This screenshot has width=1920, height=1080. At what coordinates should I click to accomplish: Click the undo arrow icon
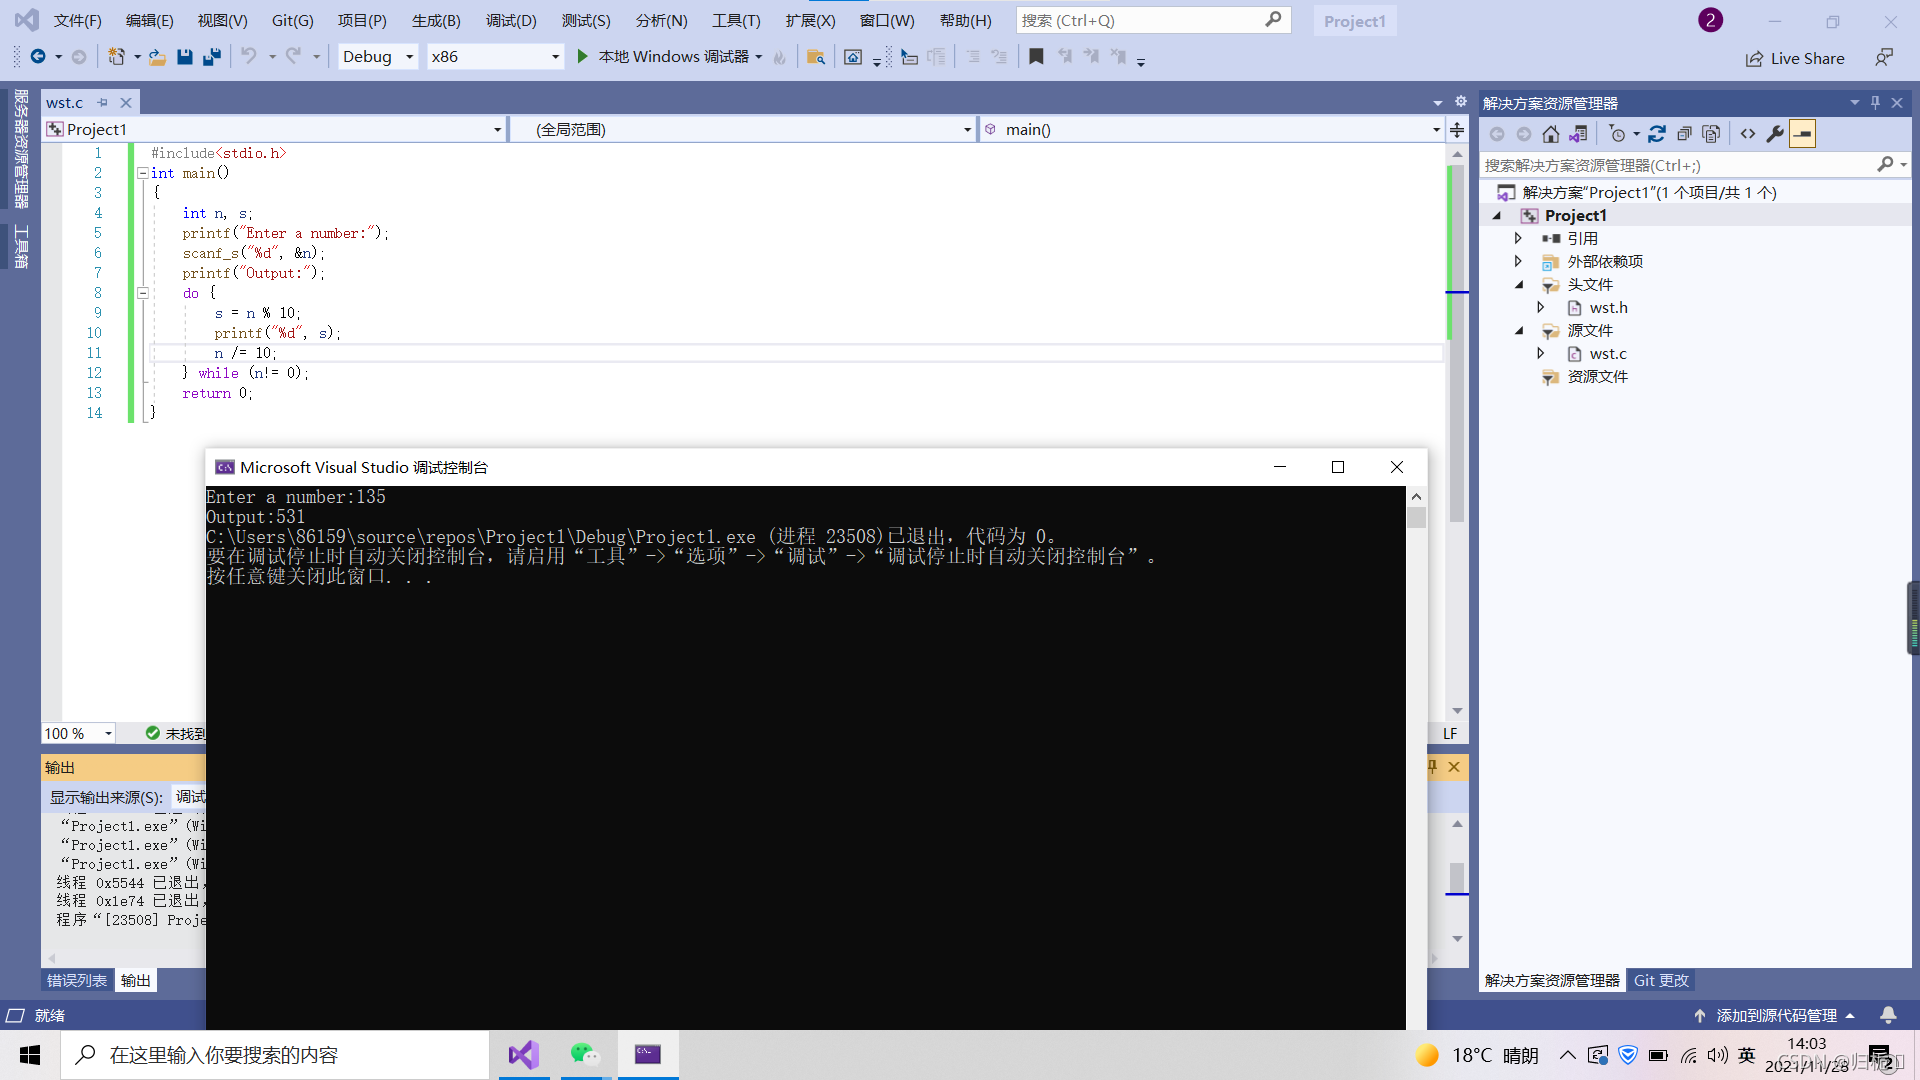click(x=249, y=57)
